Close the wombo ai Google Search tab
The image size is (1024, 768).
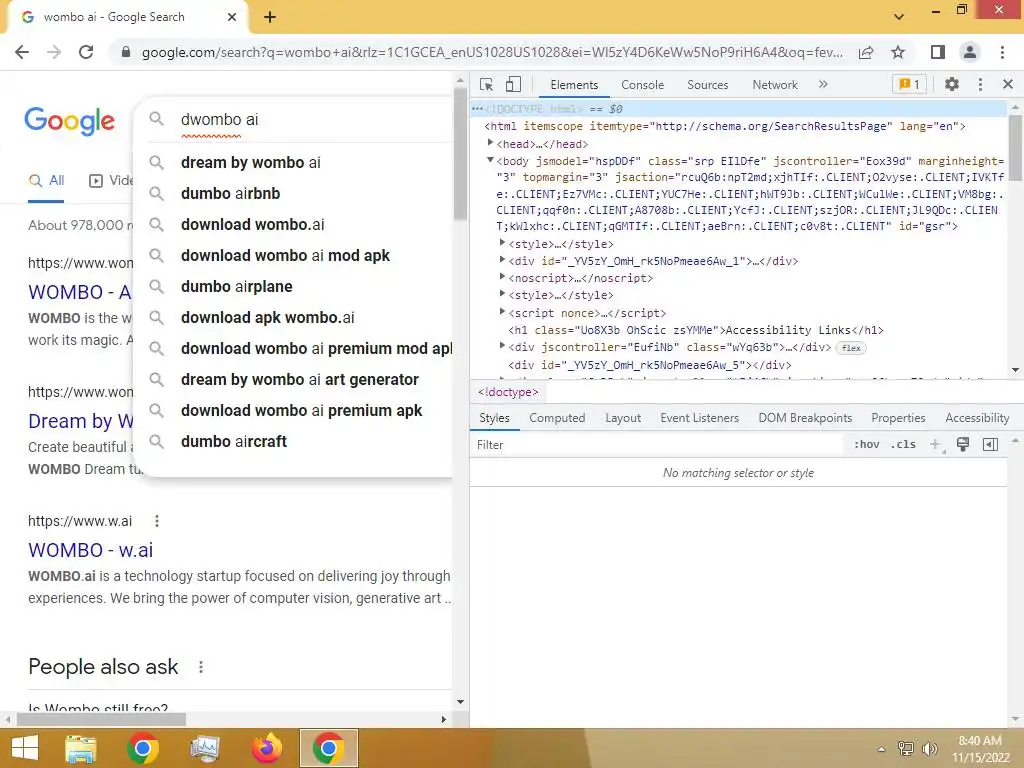point(232,17)
